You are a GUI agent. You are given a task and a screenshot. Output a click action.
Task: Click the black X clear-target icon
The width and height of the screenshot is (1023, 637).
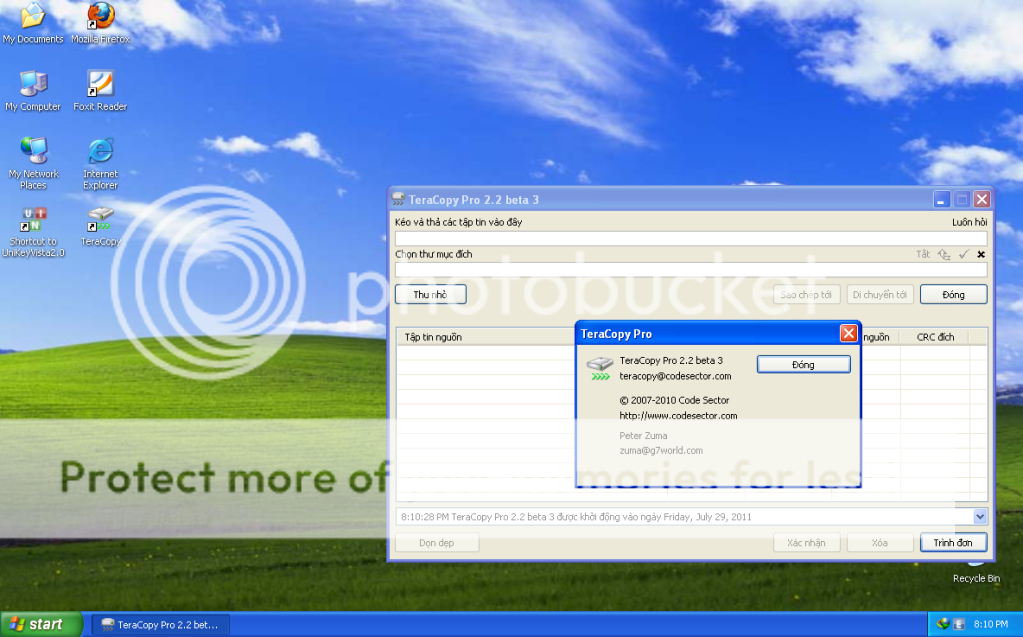point(981,255)
